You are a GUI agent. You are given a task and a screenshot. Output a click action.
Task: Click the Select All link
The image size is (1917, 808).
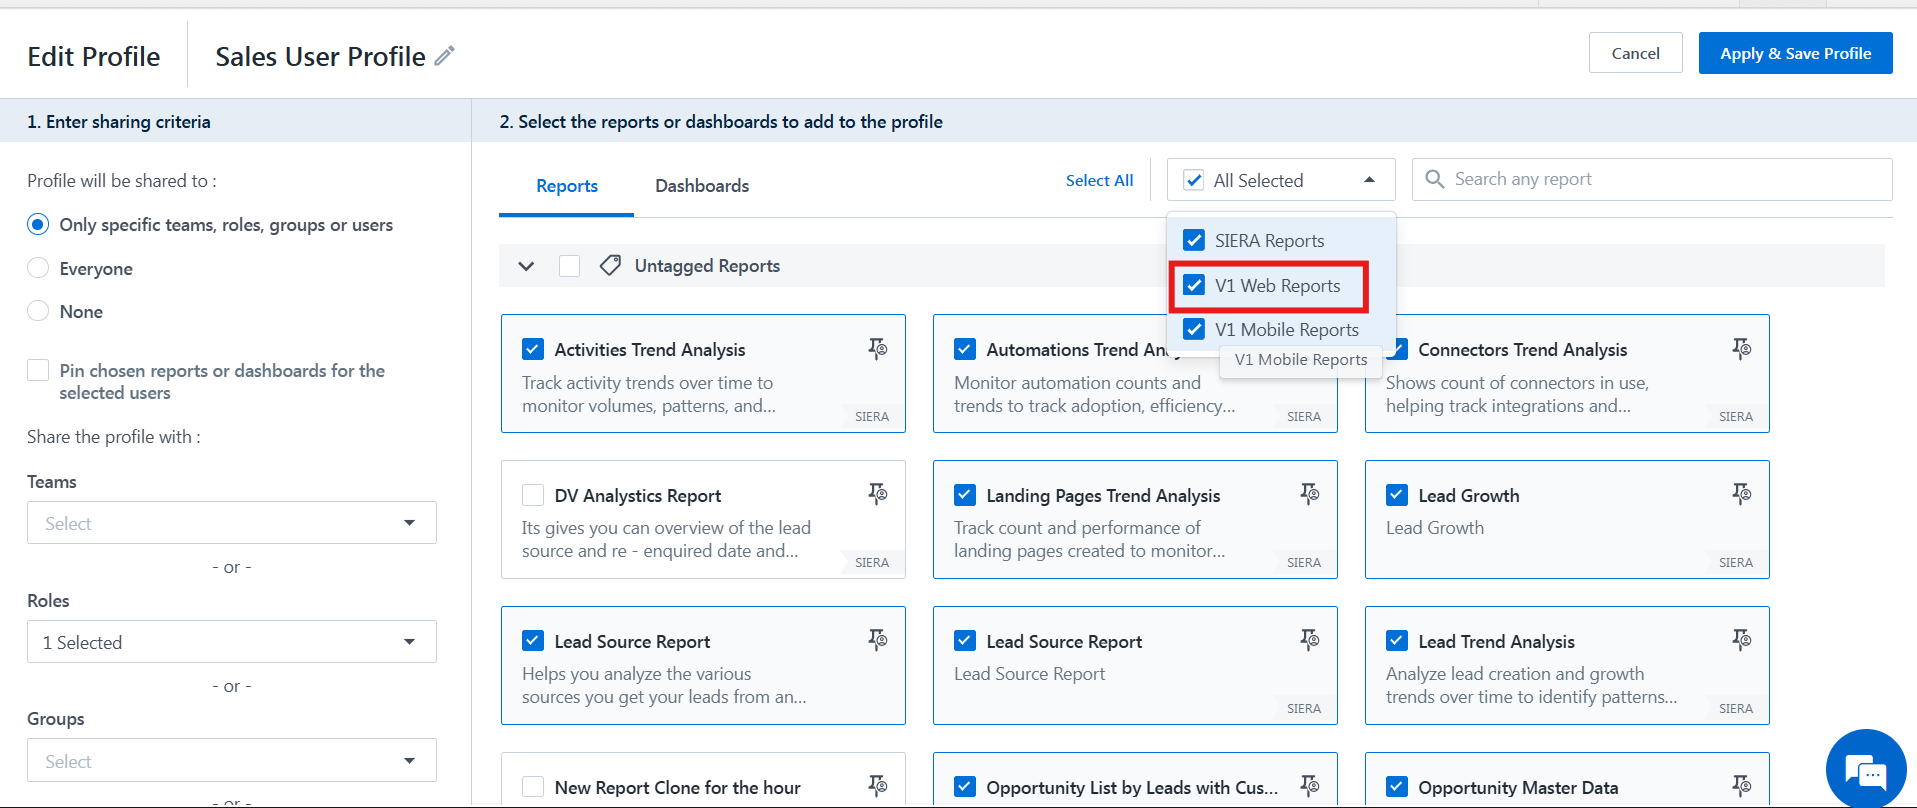1099,181
